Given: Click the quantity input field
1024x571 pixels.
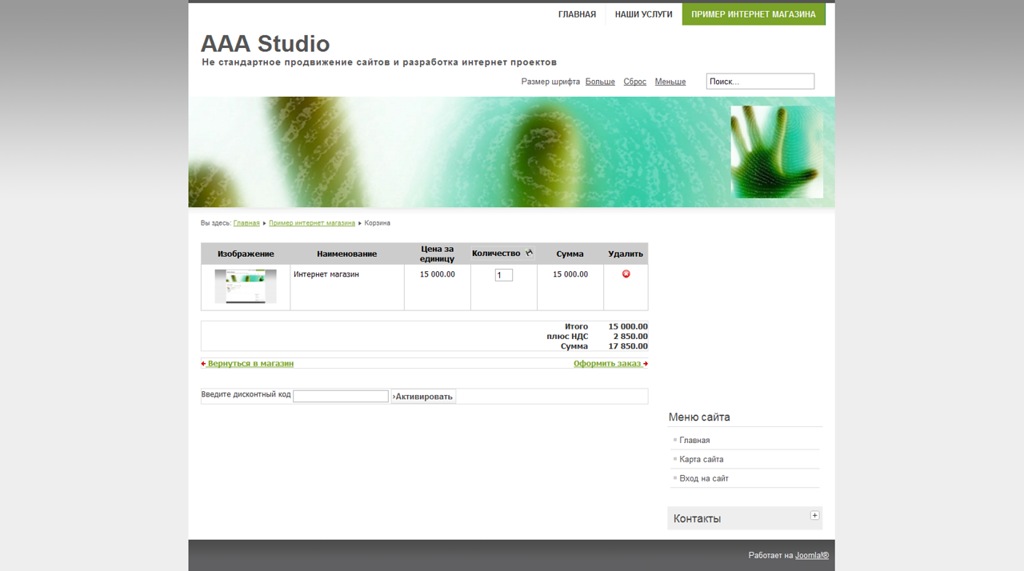Looking at the screenshot, I should pos(504,275).
